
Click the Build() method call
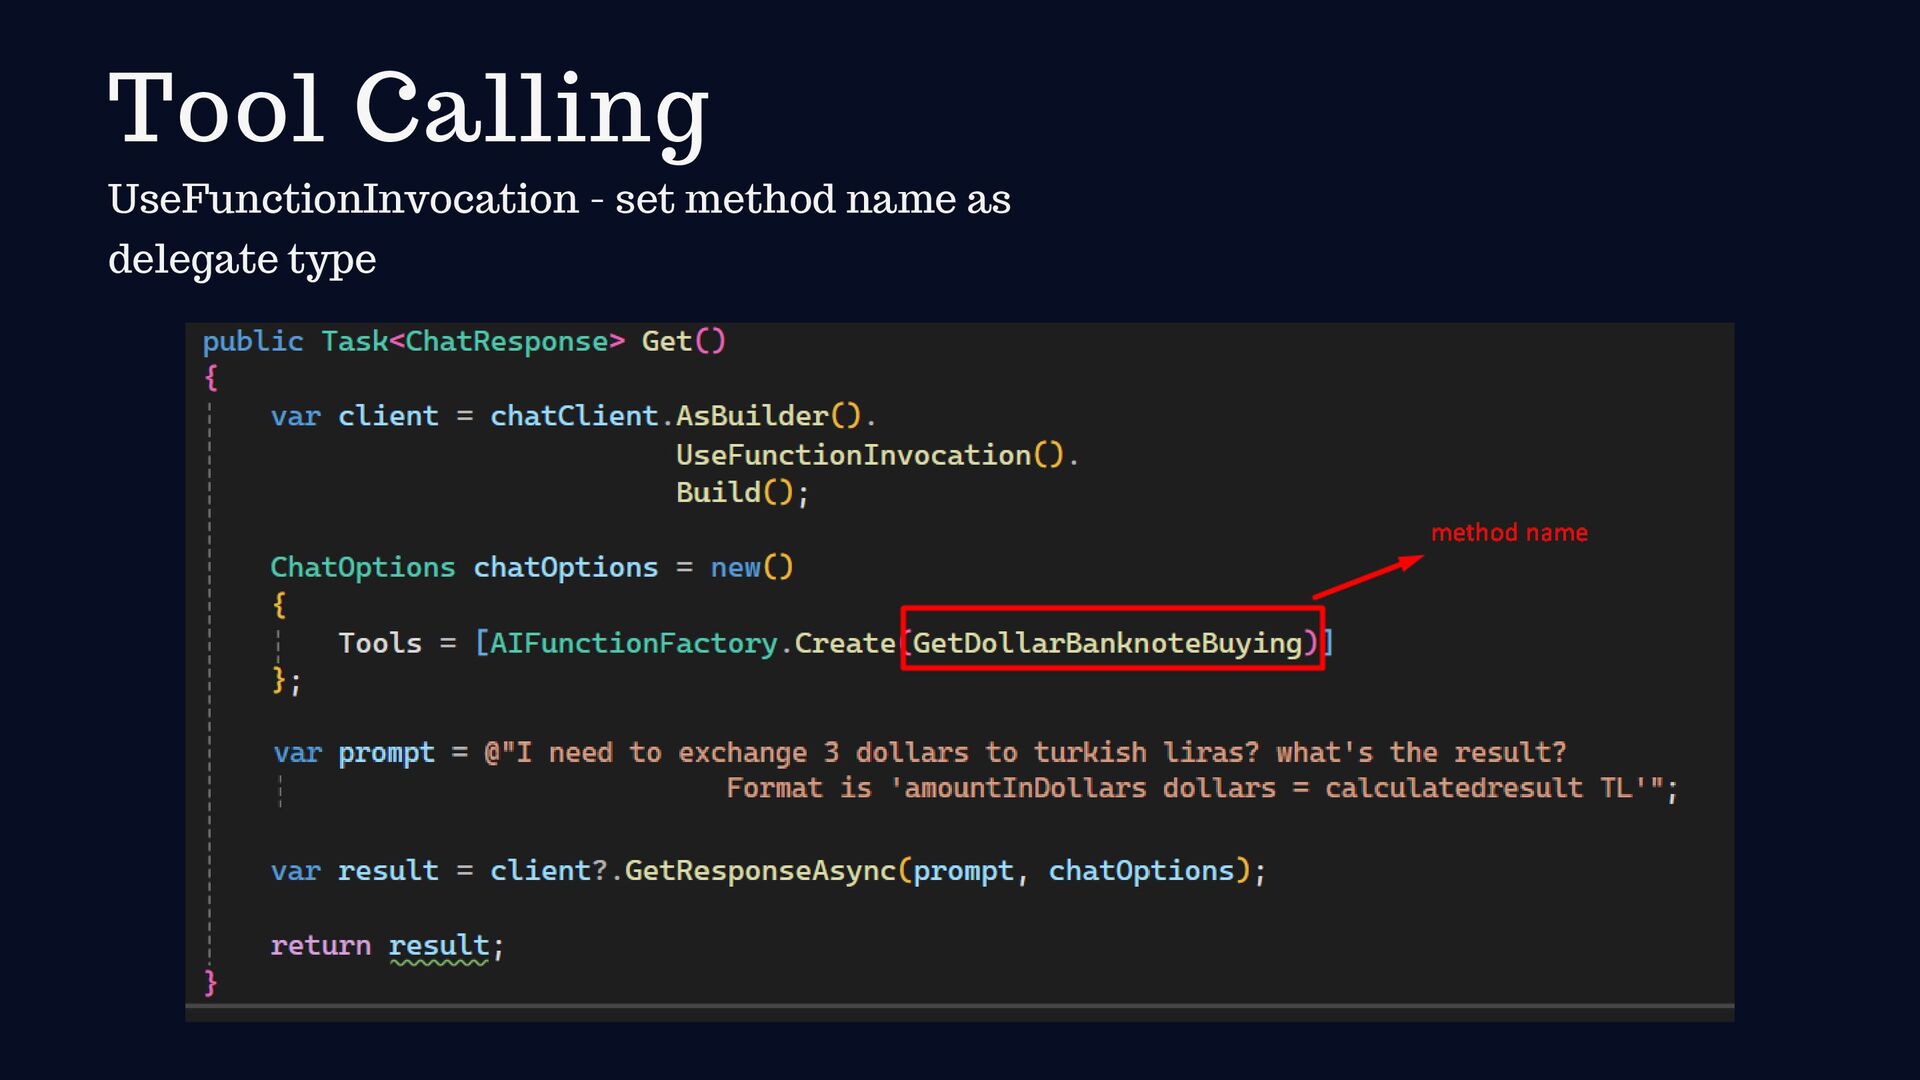click(x=734, y=492)
